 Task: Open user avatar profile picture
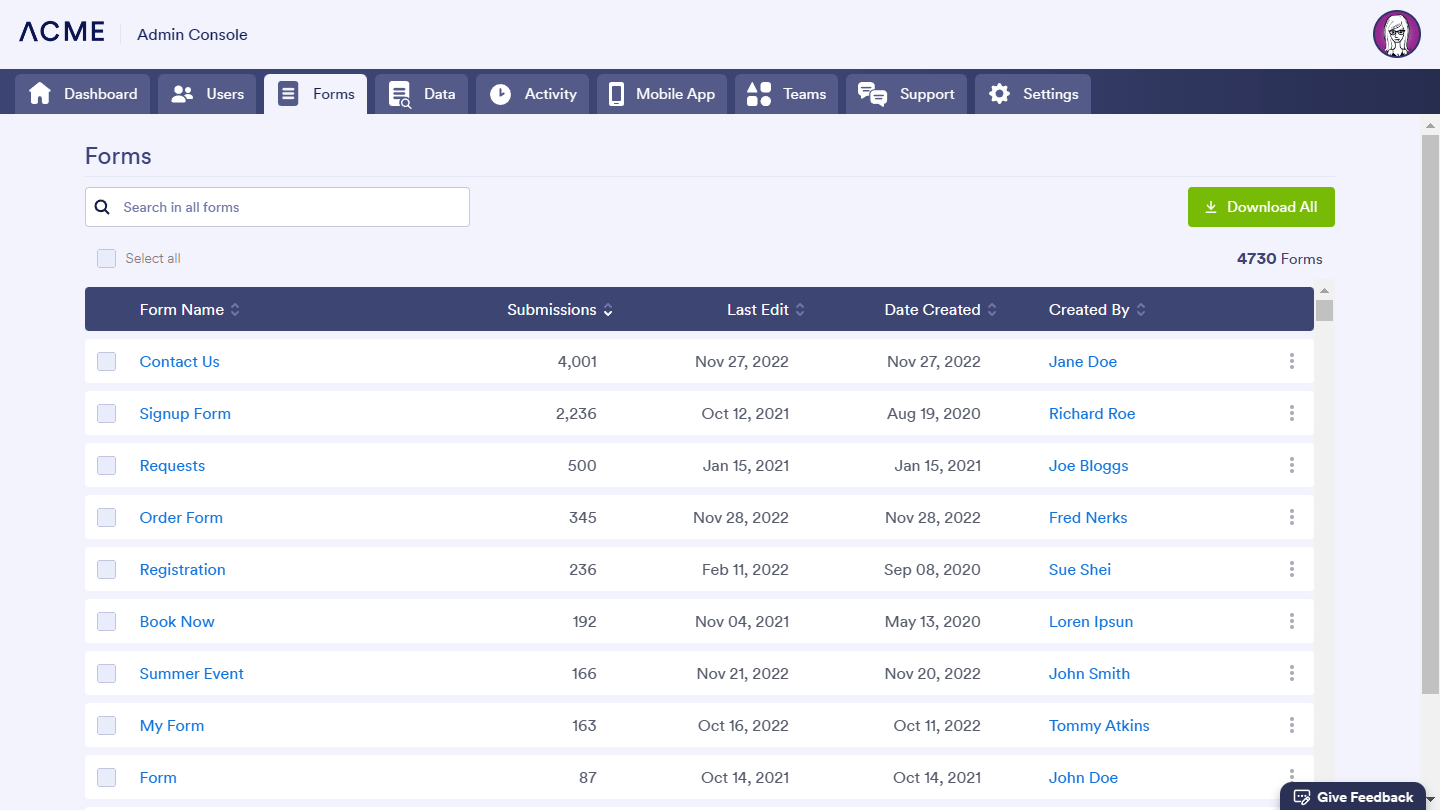point(1396,35)
